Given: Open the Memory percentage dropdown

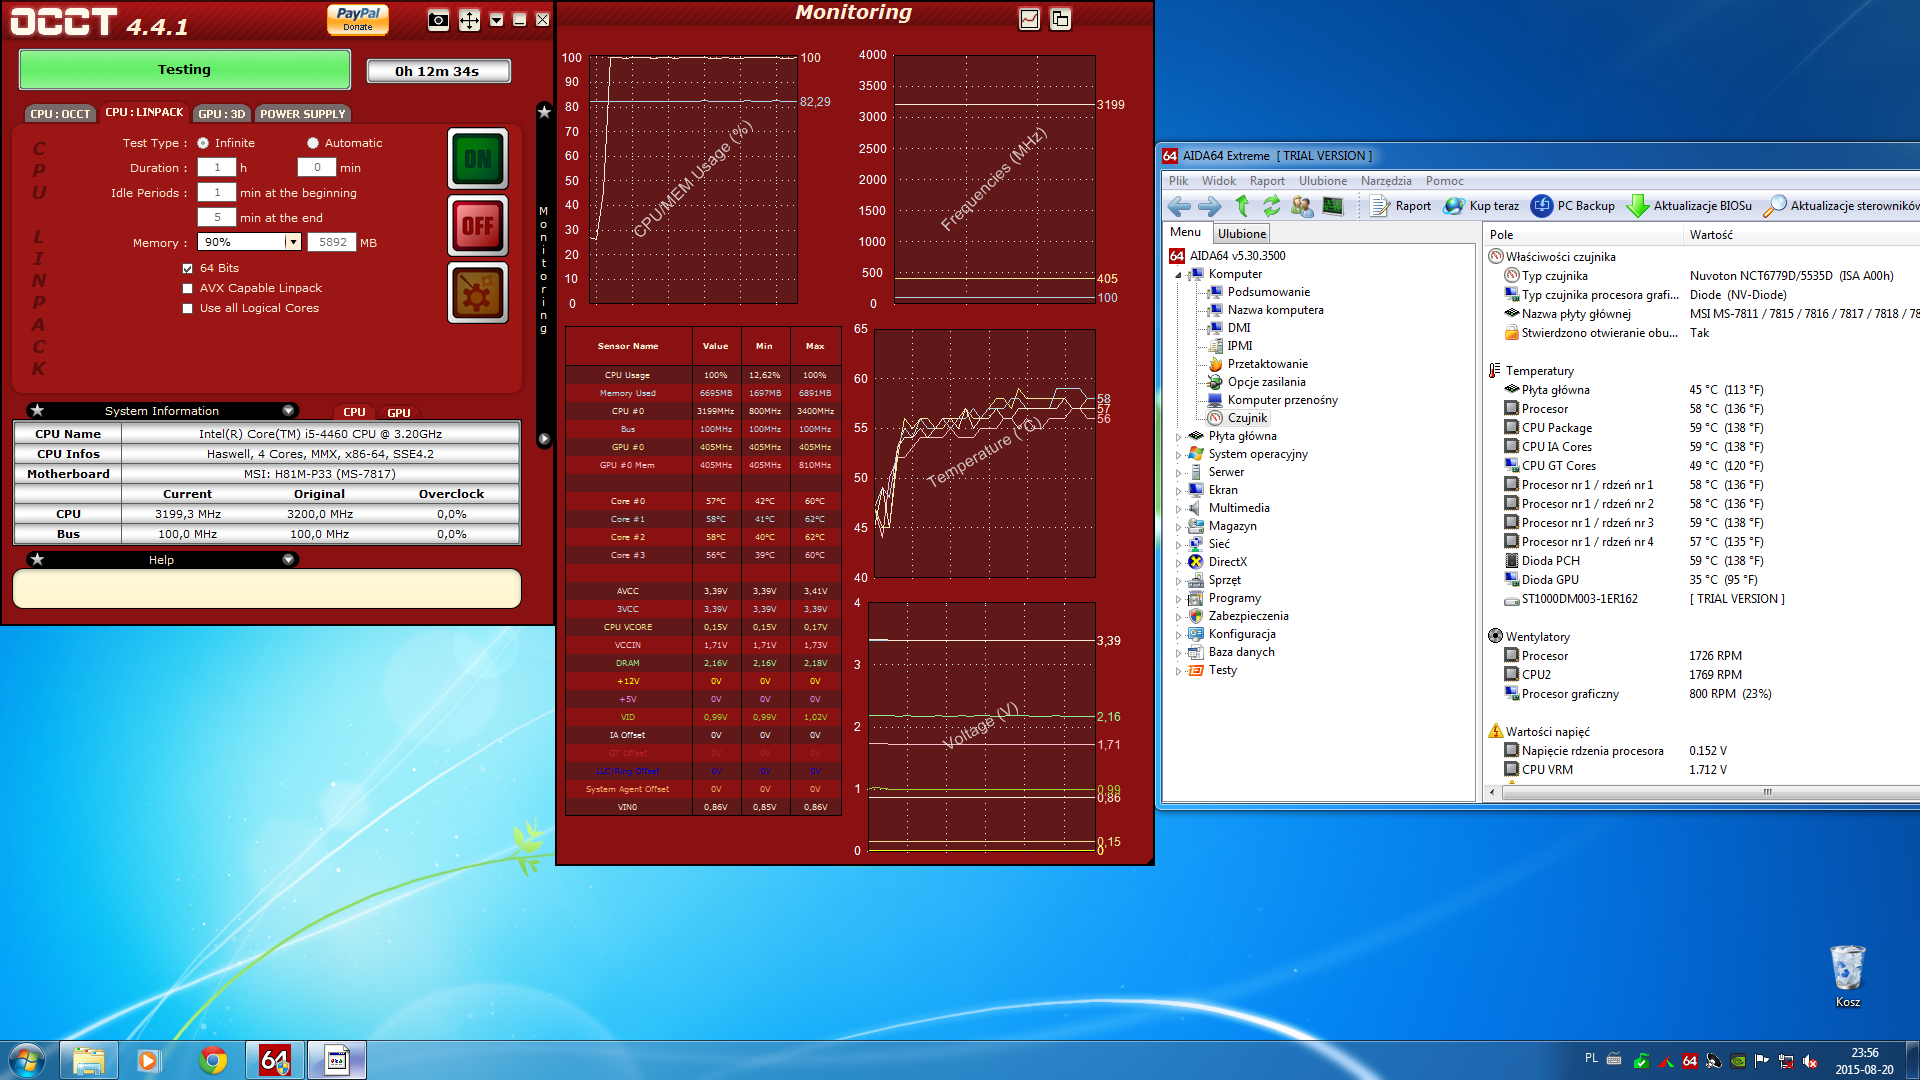Looking at the screenshot, I should click(x=293, y=242).
